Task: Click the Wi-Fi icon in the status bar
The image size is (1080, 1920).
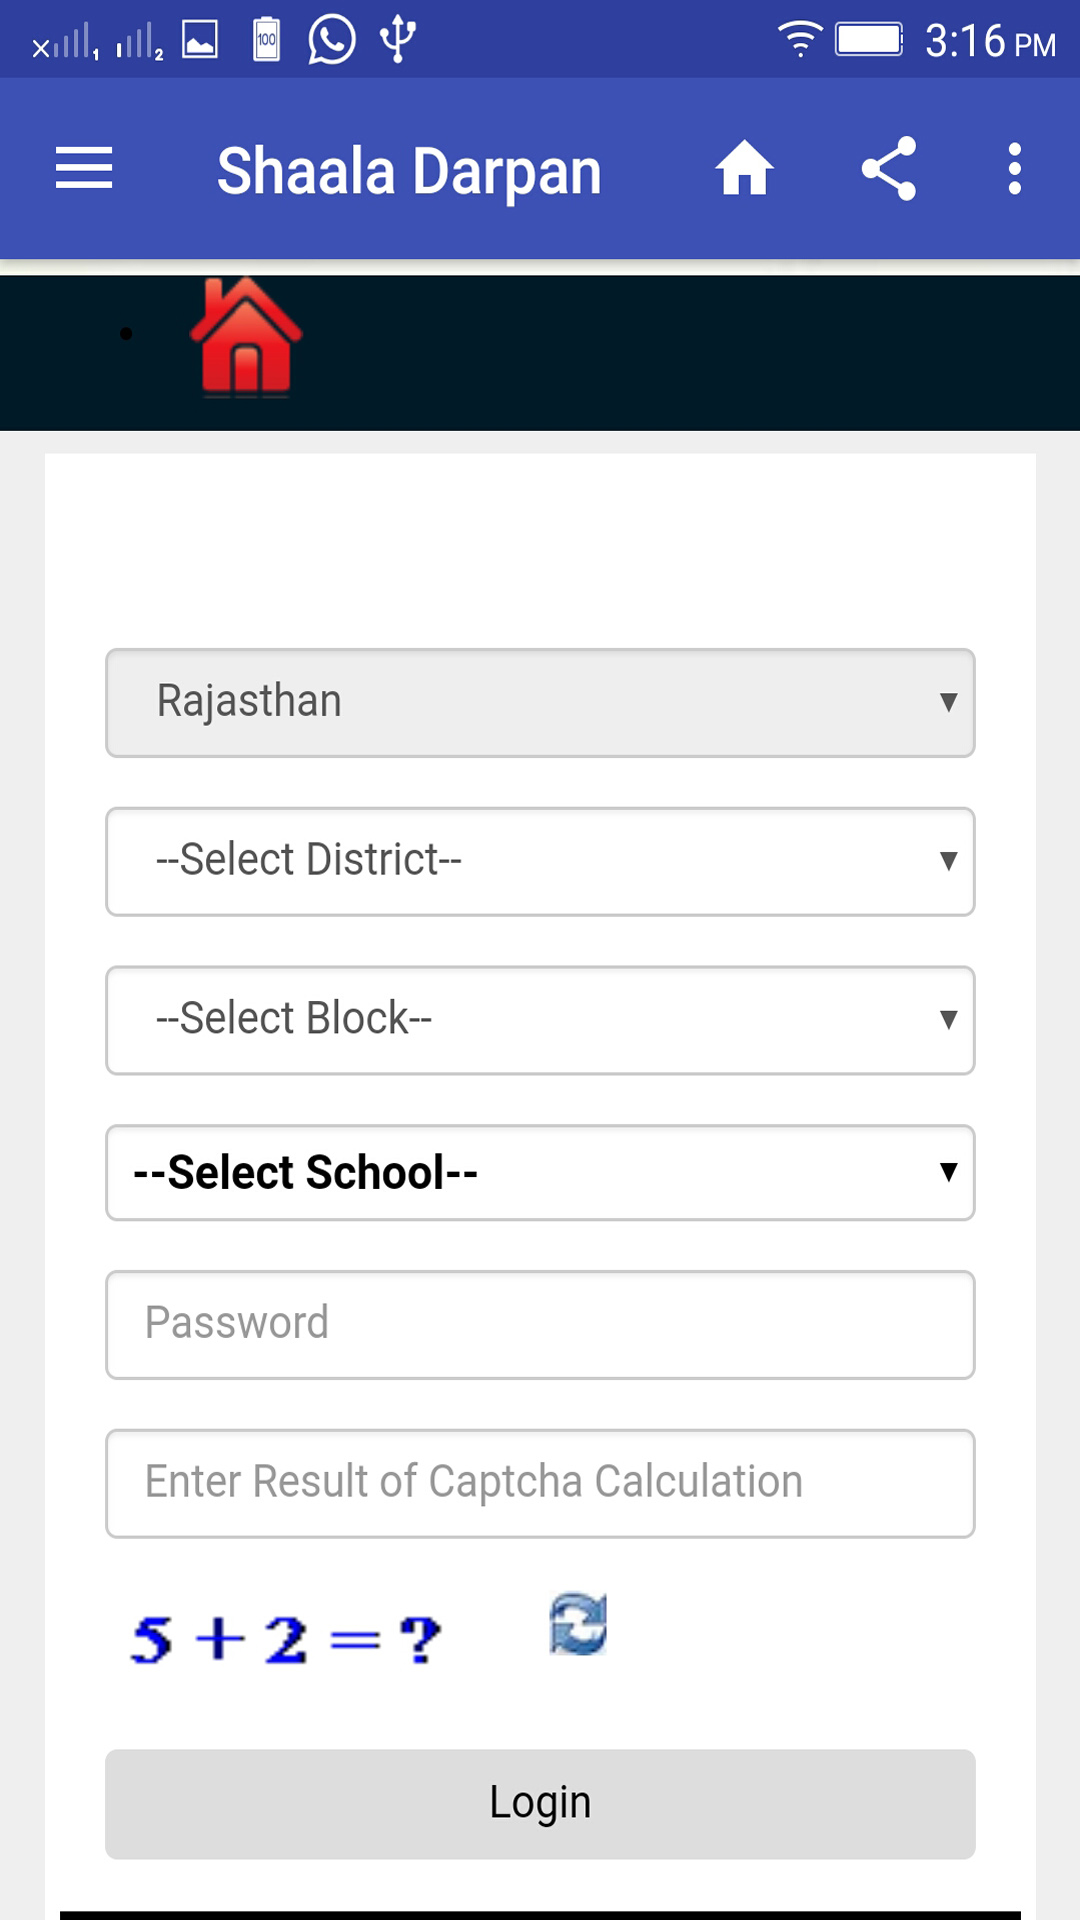Action: [799, 40]
